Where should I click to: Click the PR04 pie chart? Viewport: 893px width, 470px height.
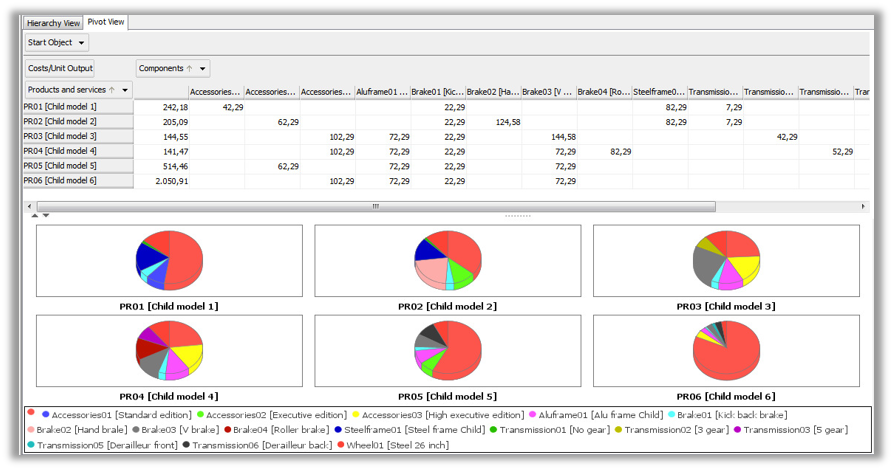click(169, 350)
